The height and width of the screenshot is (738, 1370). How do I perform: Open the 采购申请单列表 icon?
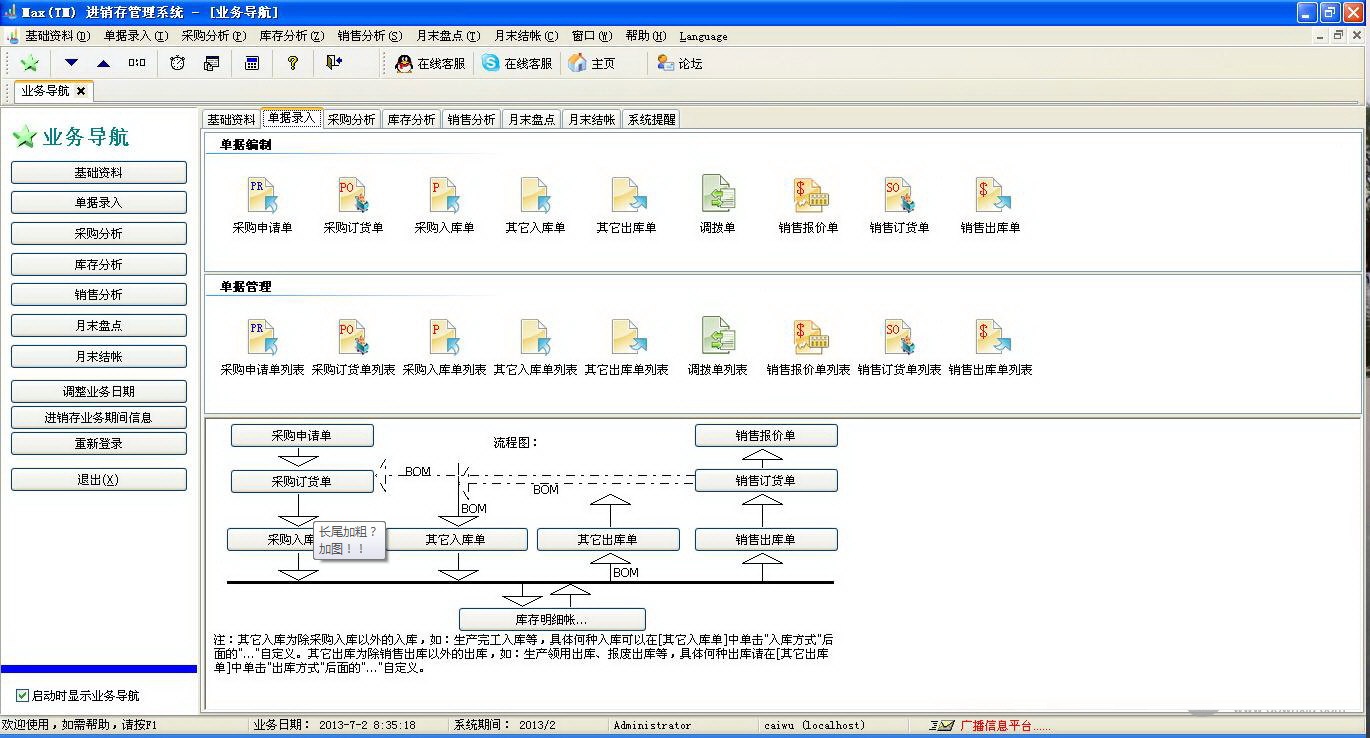262,337
